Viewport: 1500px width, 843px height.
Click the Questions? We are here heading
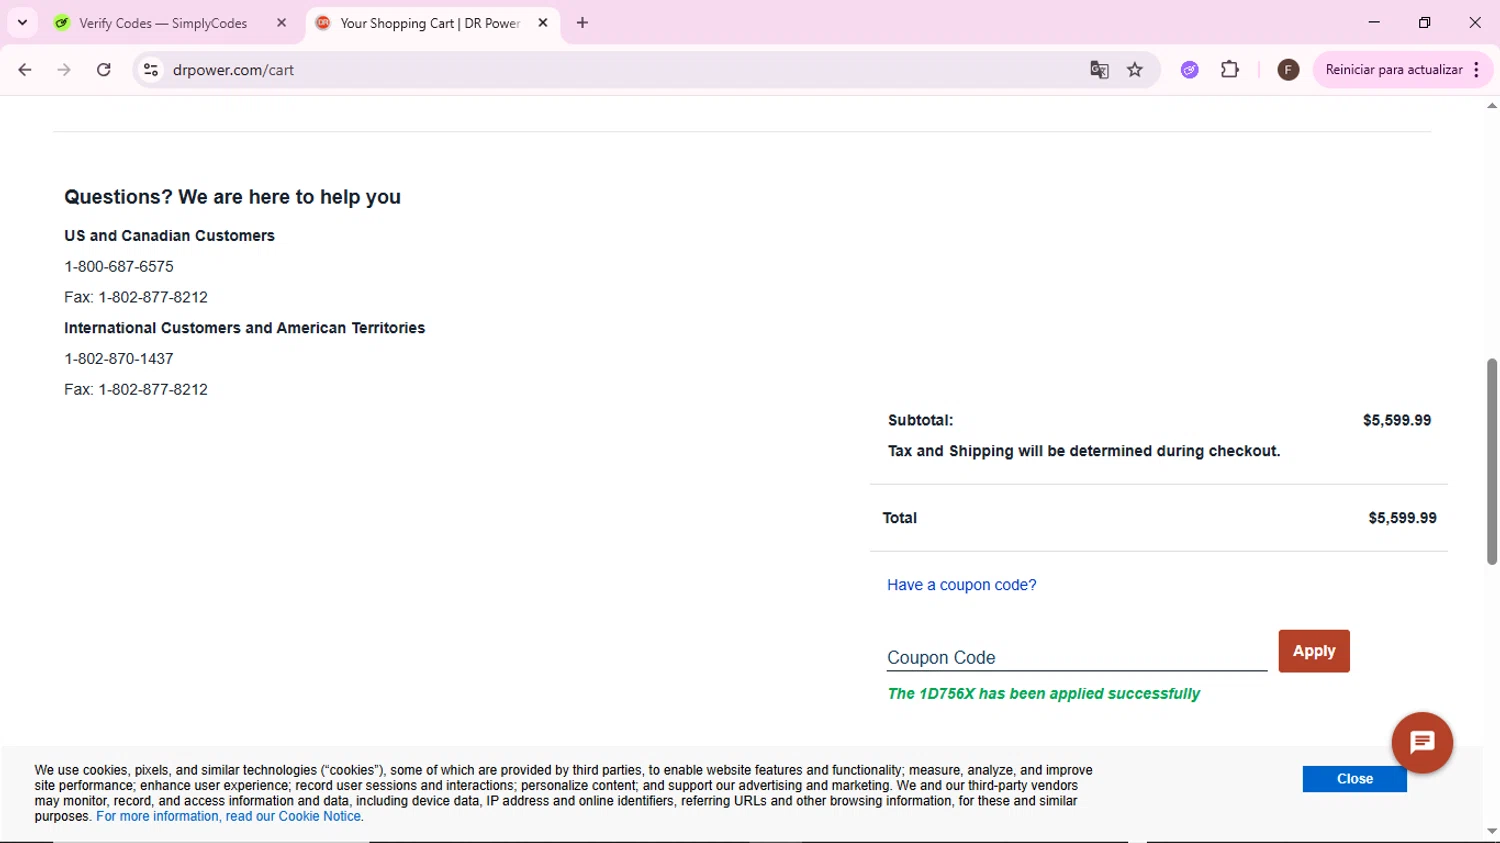click(233, 197)
